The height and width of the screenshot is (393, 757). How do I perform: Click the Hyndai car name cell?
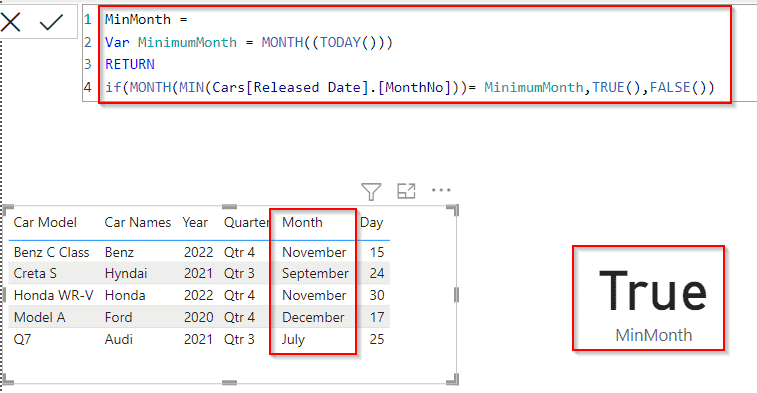coord(126,273)
